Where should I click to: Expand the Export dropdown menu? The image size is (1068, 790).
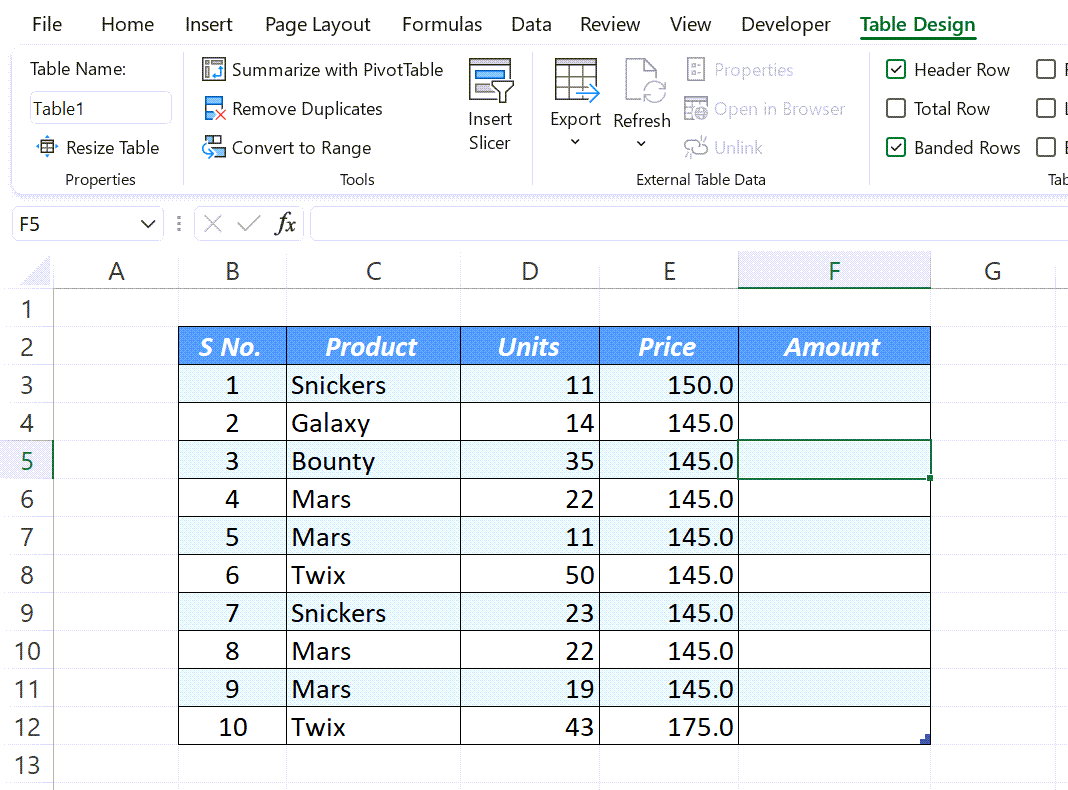pos(575,143)
